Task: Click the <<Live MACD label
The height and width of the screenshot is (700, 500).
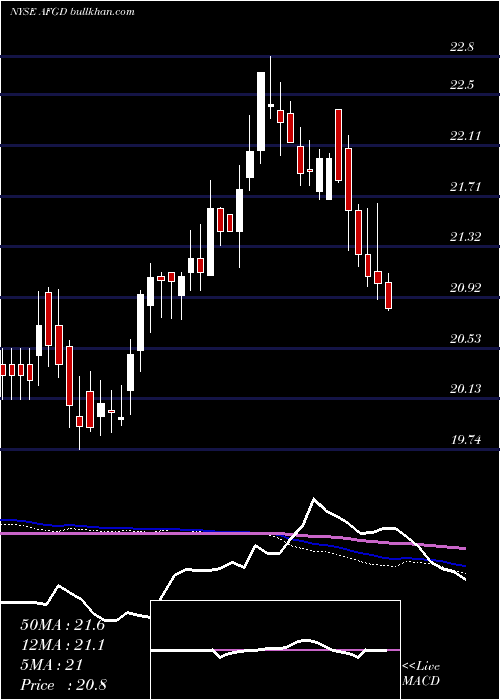Action: (421, 673)
